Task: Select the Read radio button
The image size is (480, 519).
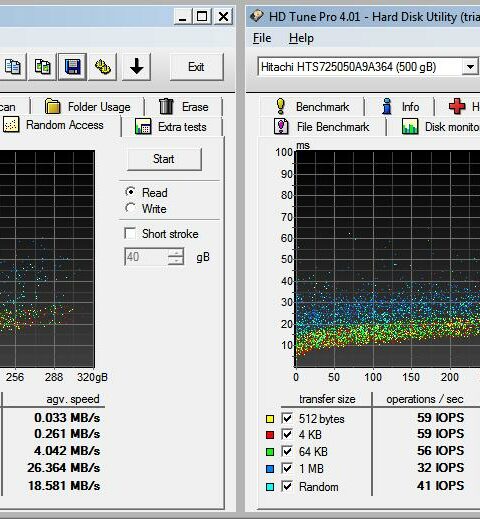Action: tap(130, 192)
